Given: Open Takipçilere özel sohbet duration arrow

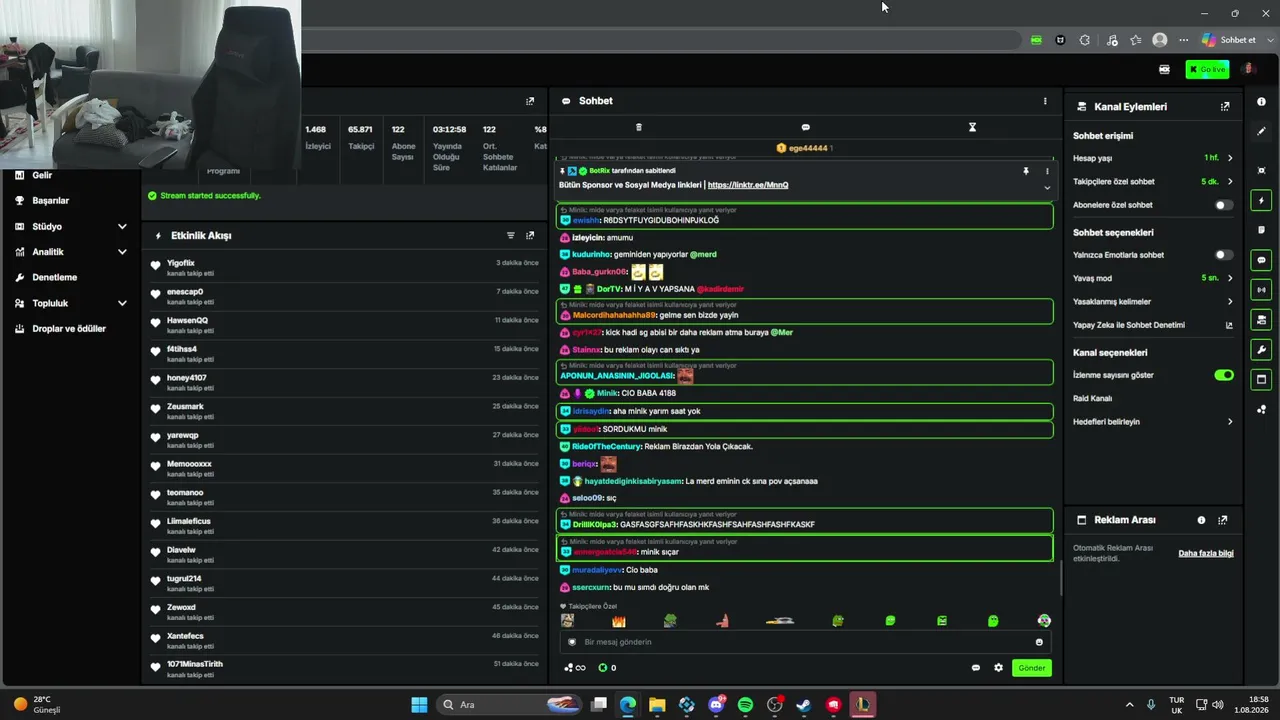Looking at the screenshot, I should point(1230,182).
